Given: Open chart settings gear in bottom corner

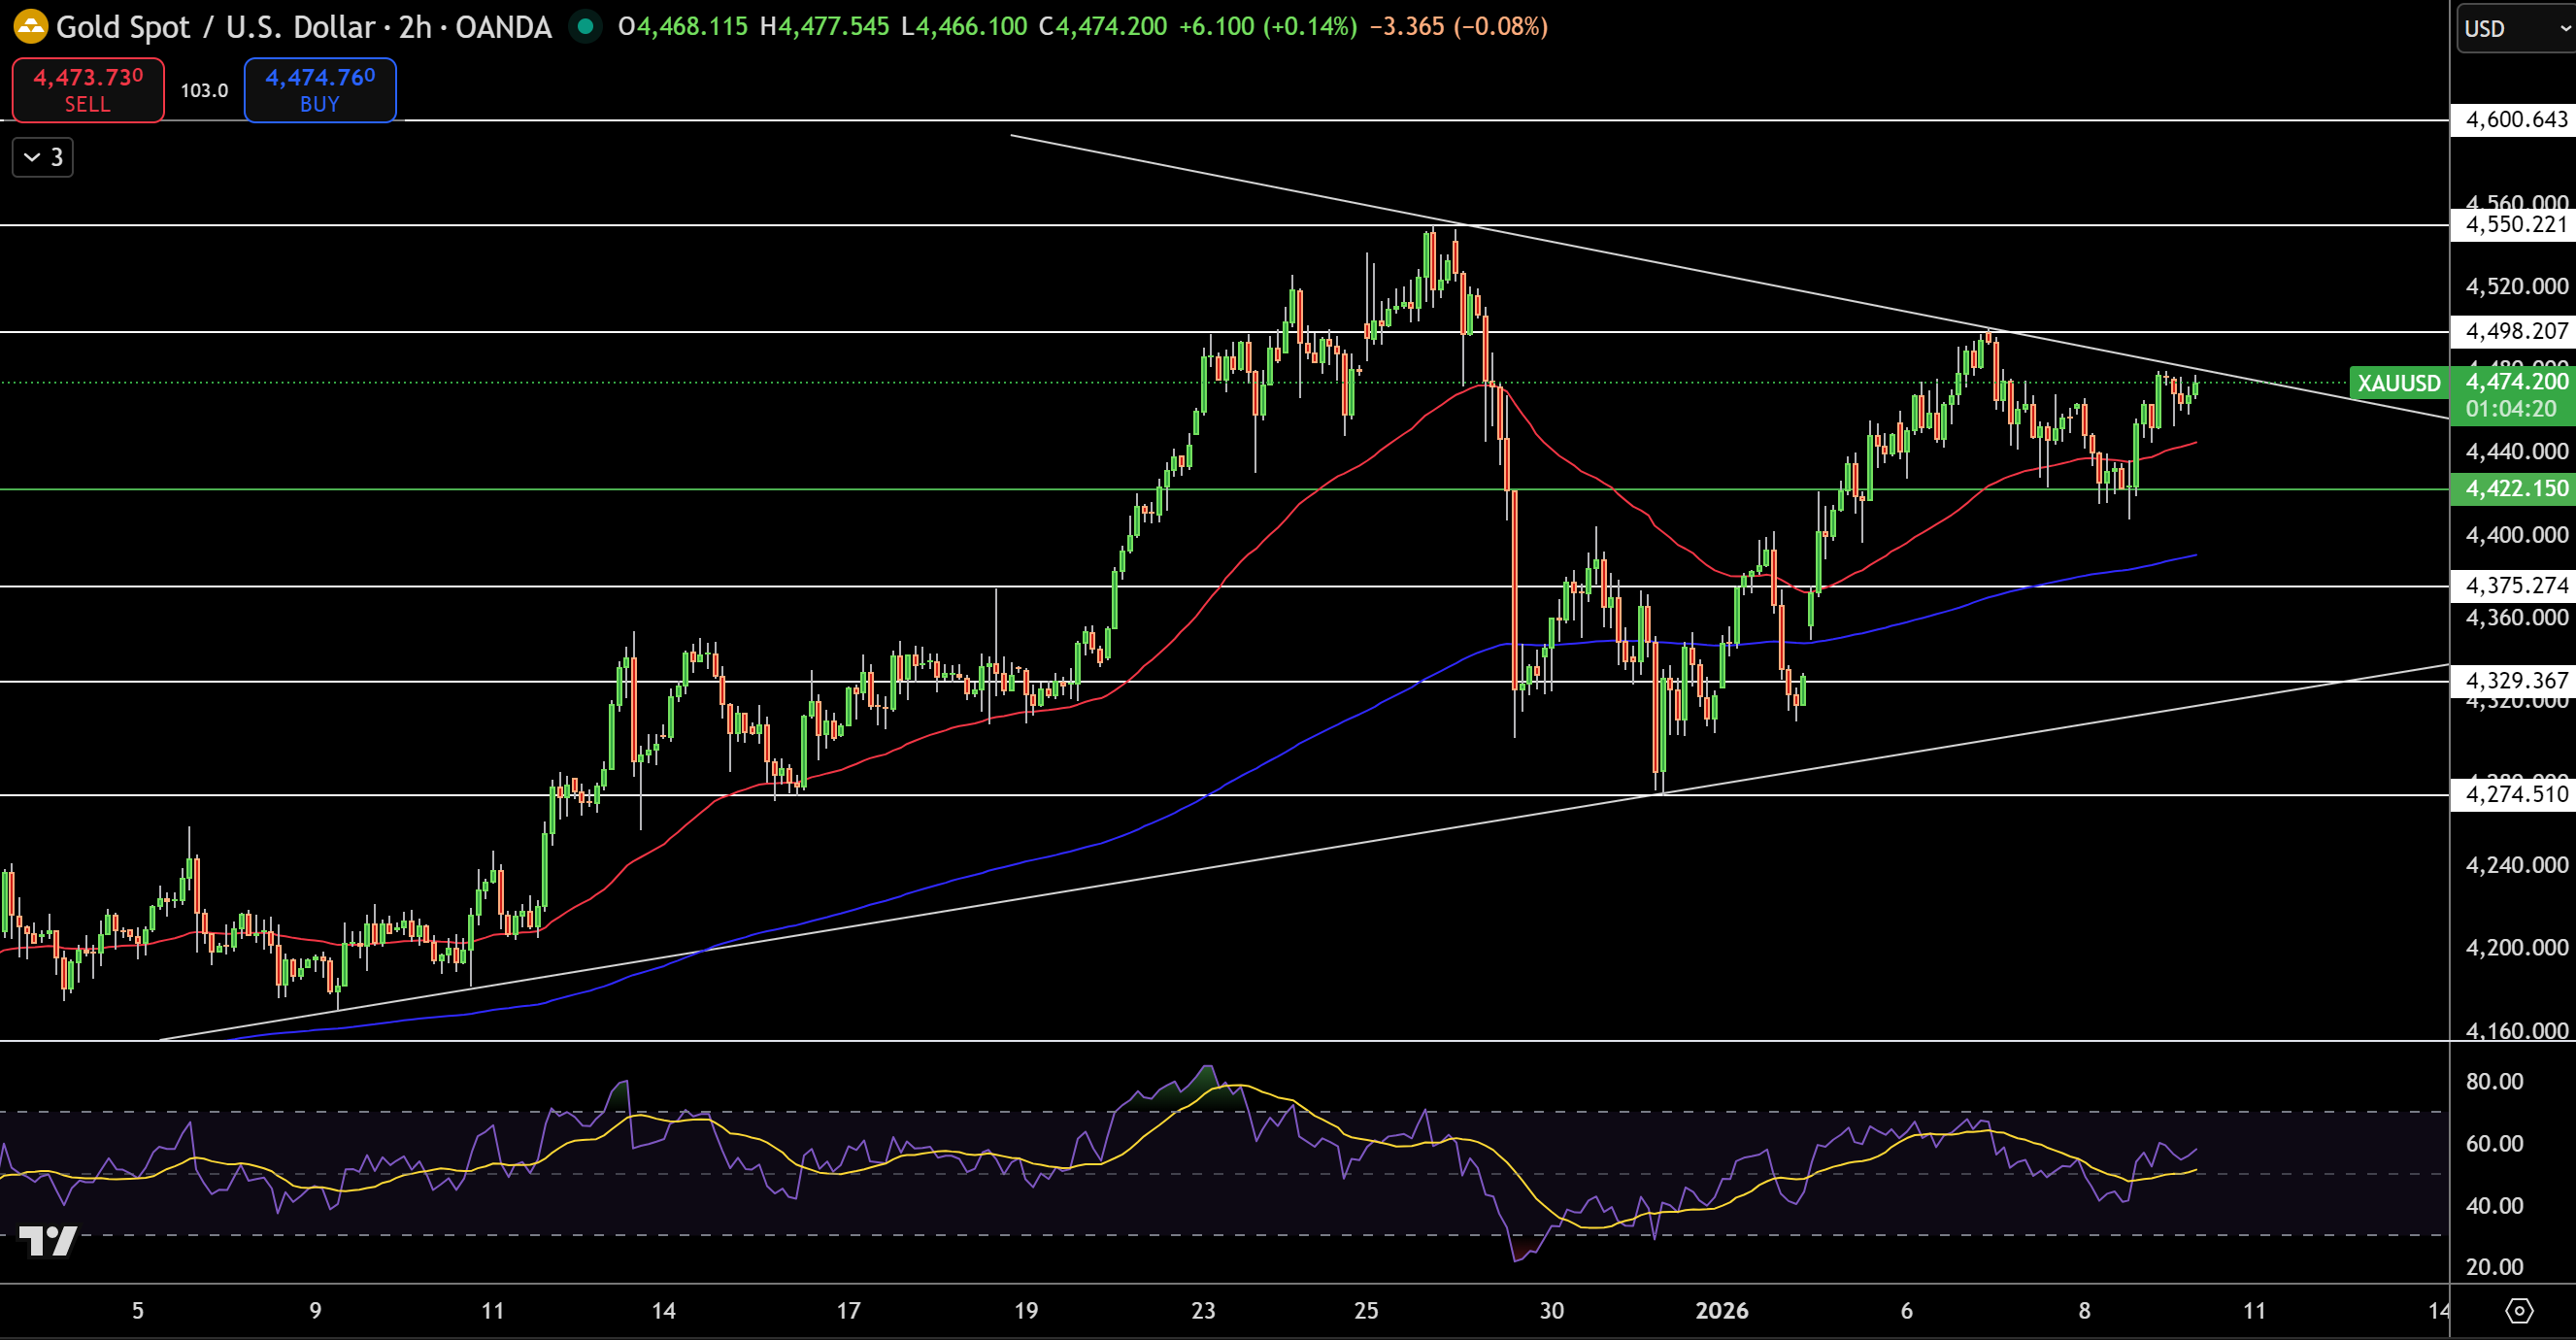Looking at the screenshot, I should [2519, 1310].
